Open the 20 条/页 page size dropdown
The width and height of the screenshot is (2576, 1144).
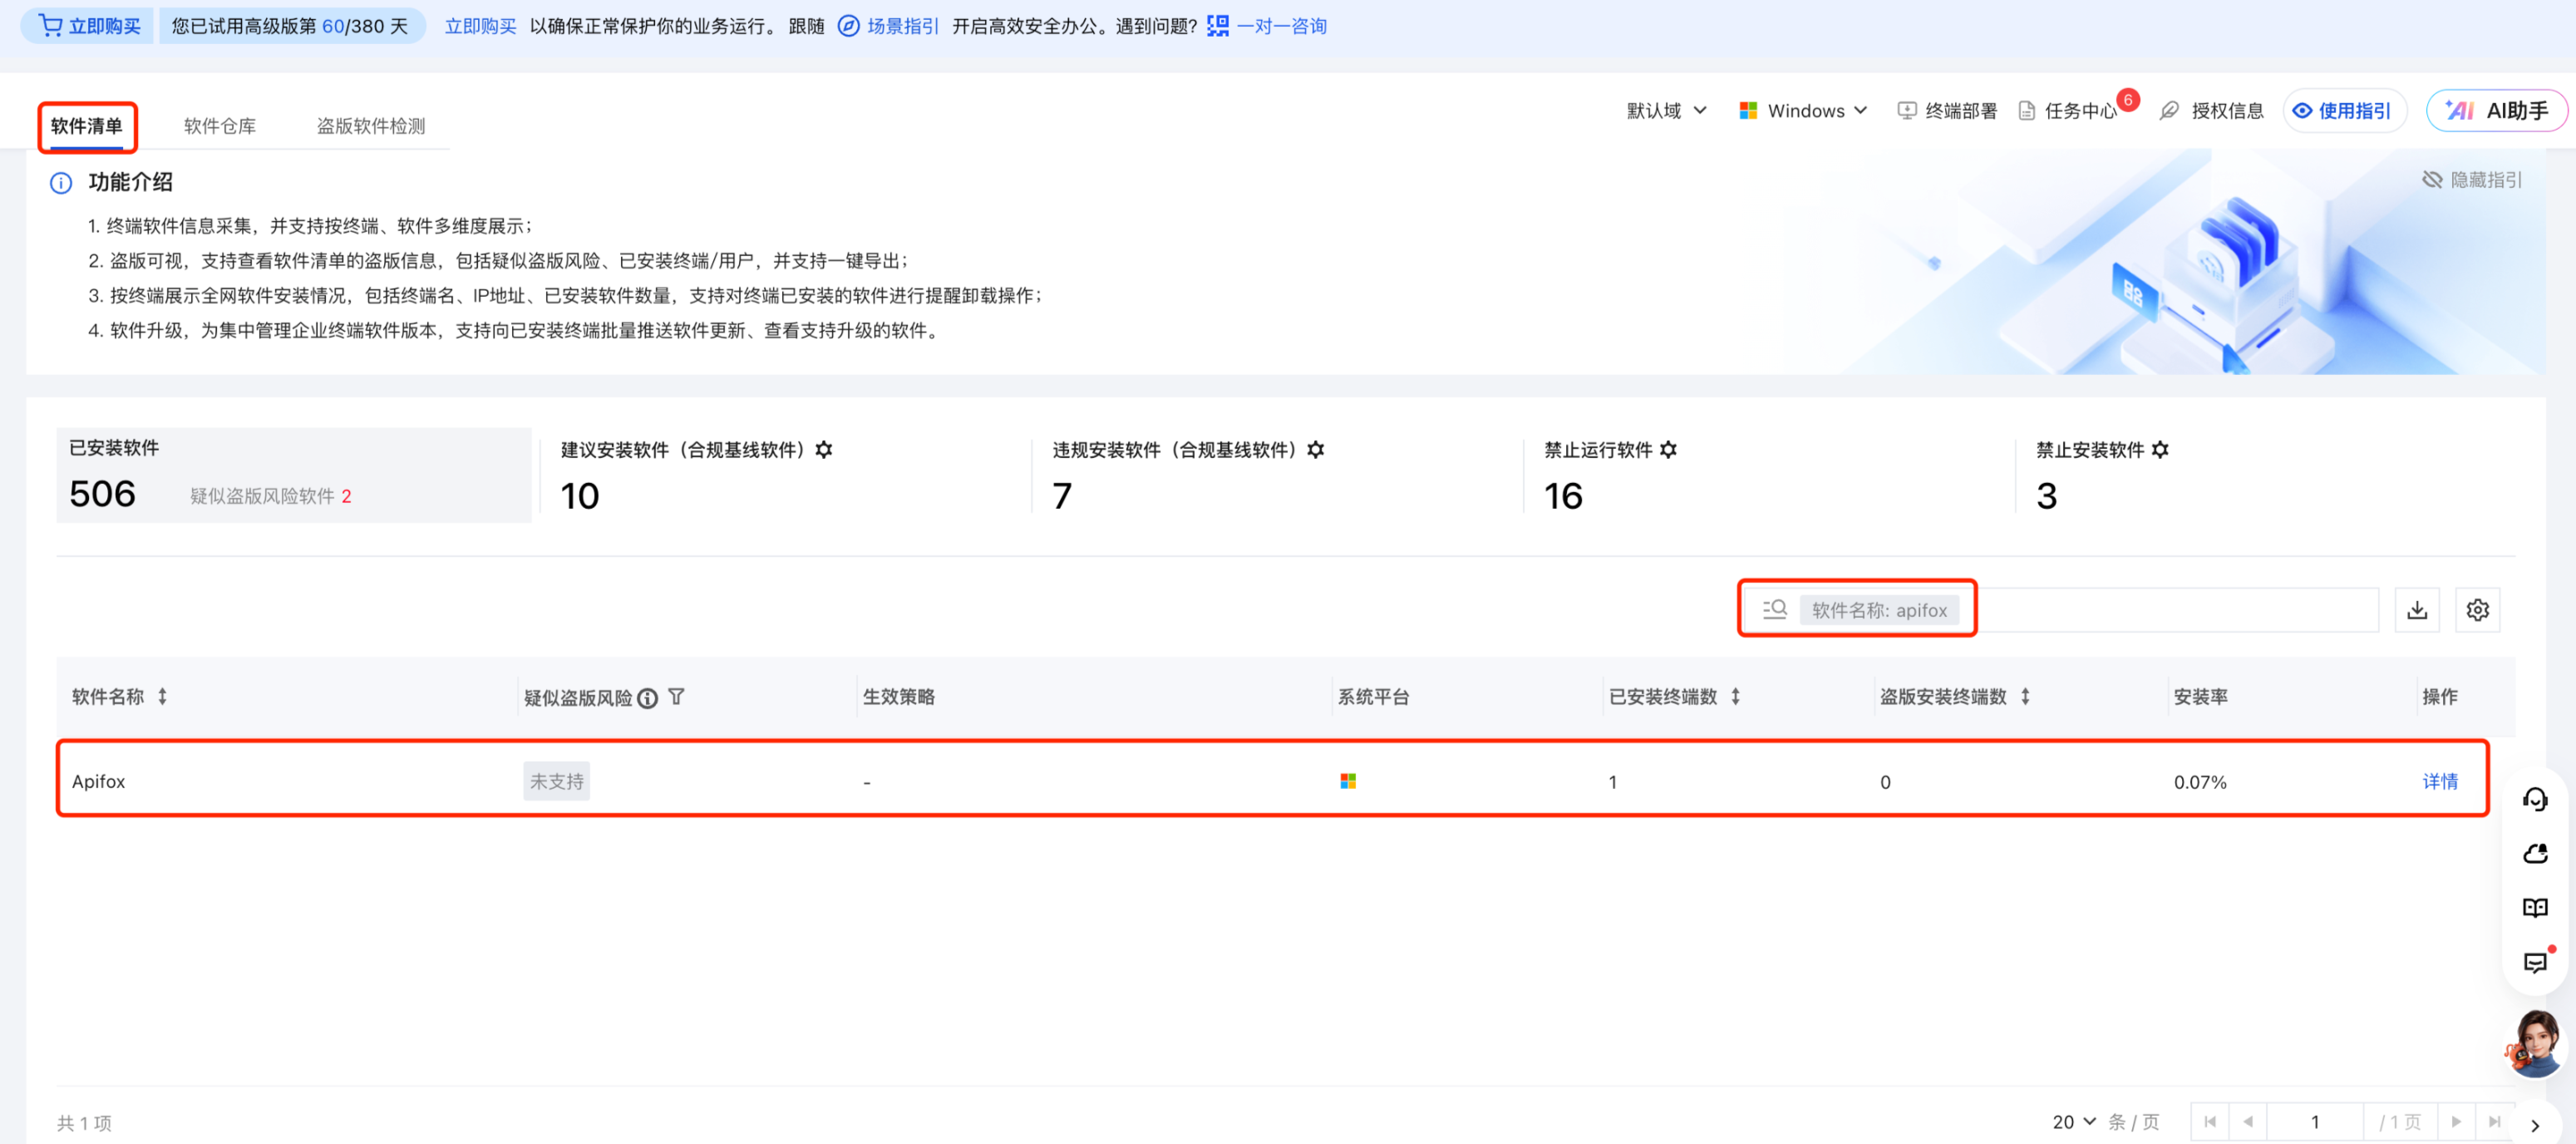tap(2074, 1122)
